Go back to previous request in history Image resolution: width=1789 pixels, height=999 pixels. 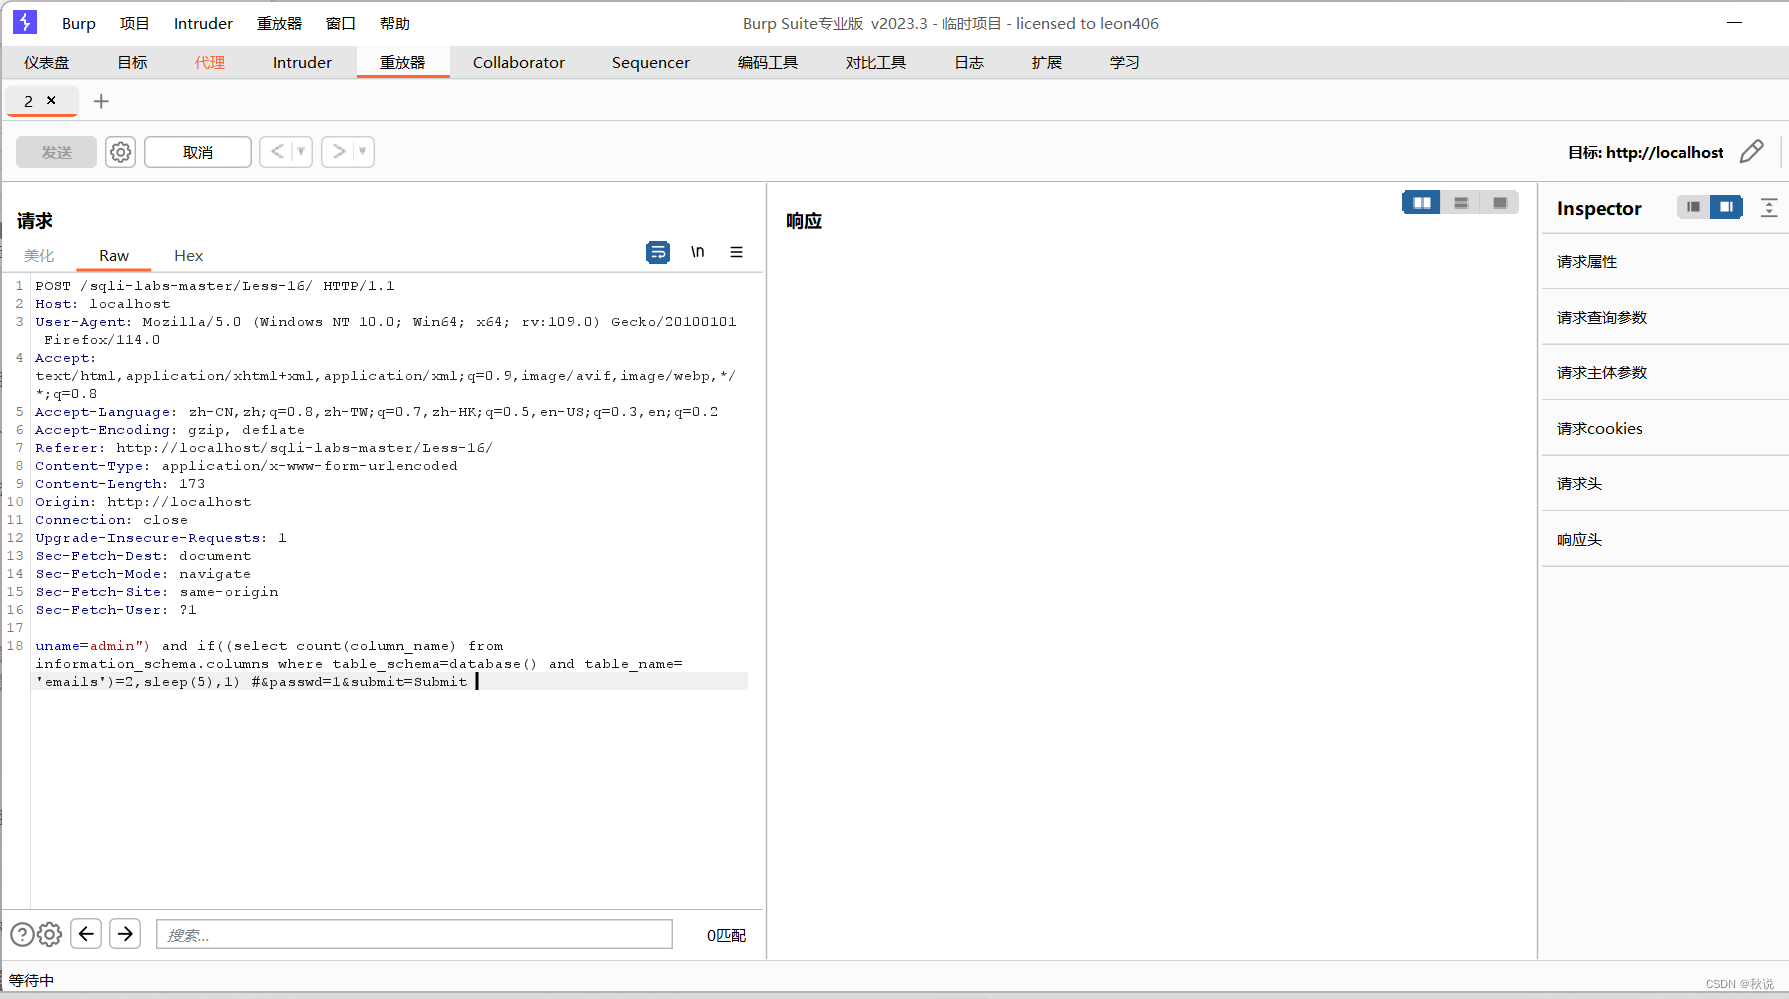click(277, 152)
